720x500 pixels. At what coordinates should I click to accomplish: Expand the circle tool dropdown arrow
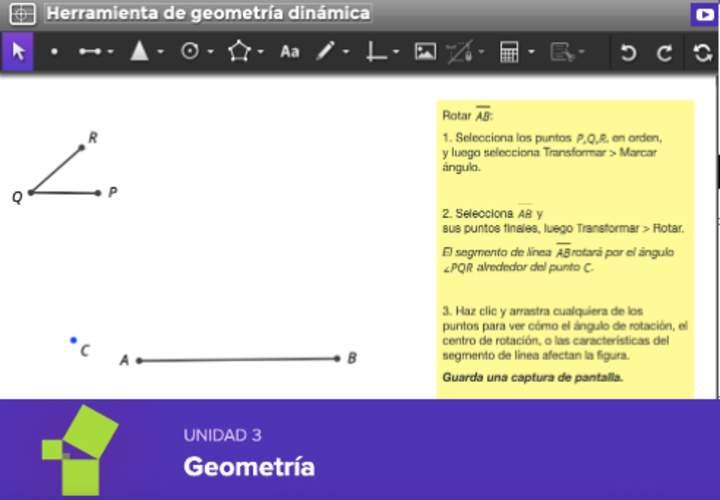pos(211,53)
